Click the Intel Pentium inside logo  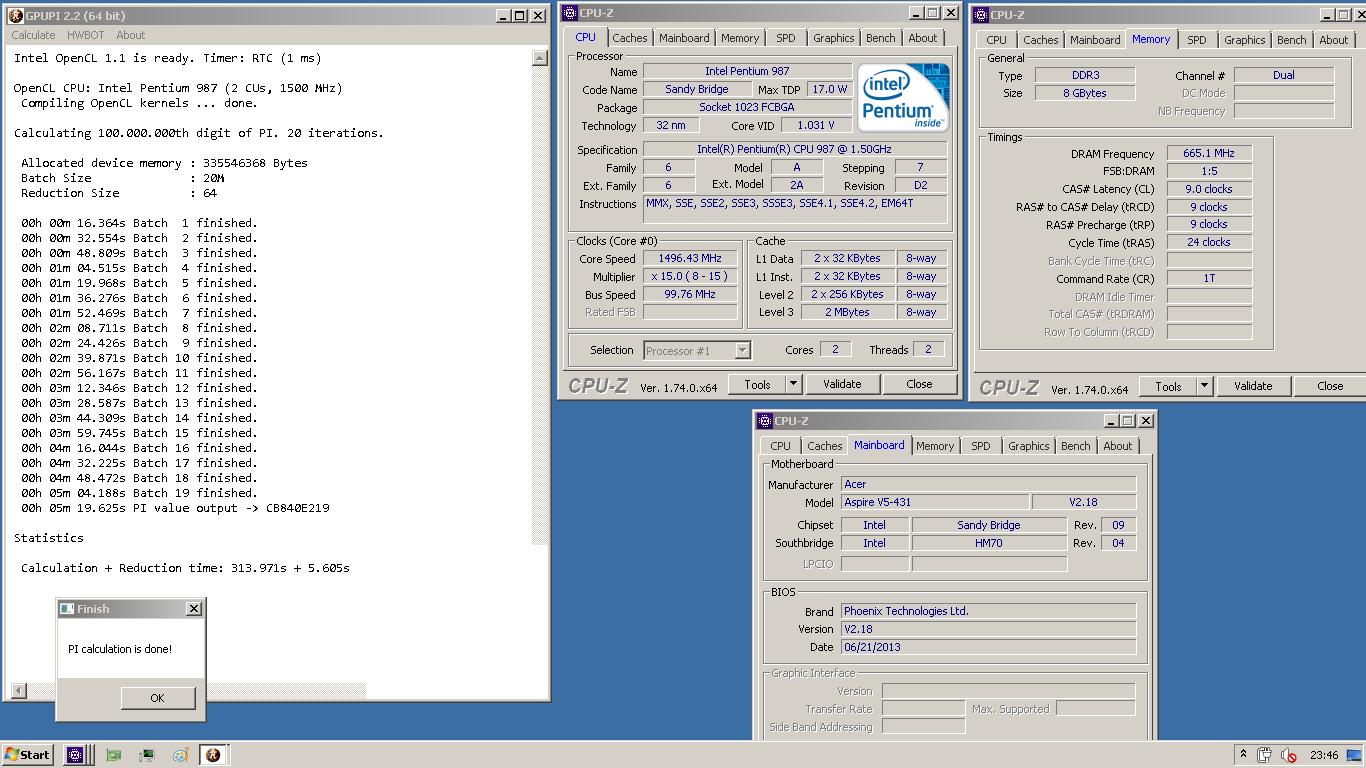[903, 98]
